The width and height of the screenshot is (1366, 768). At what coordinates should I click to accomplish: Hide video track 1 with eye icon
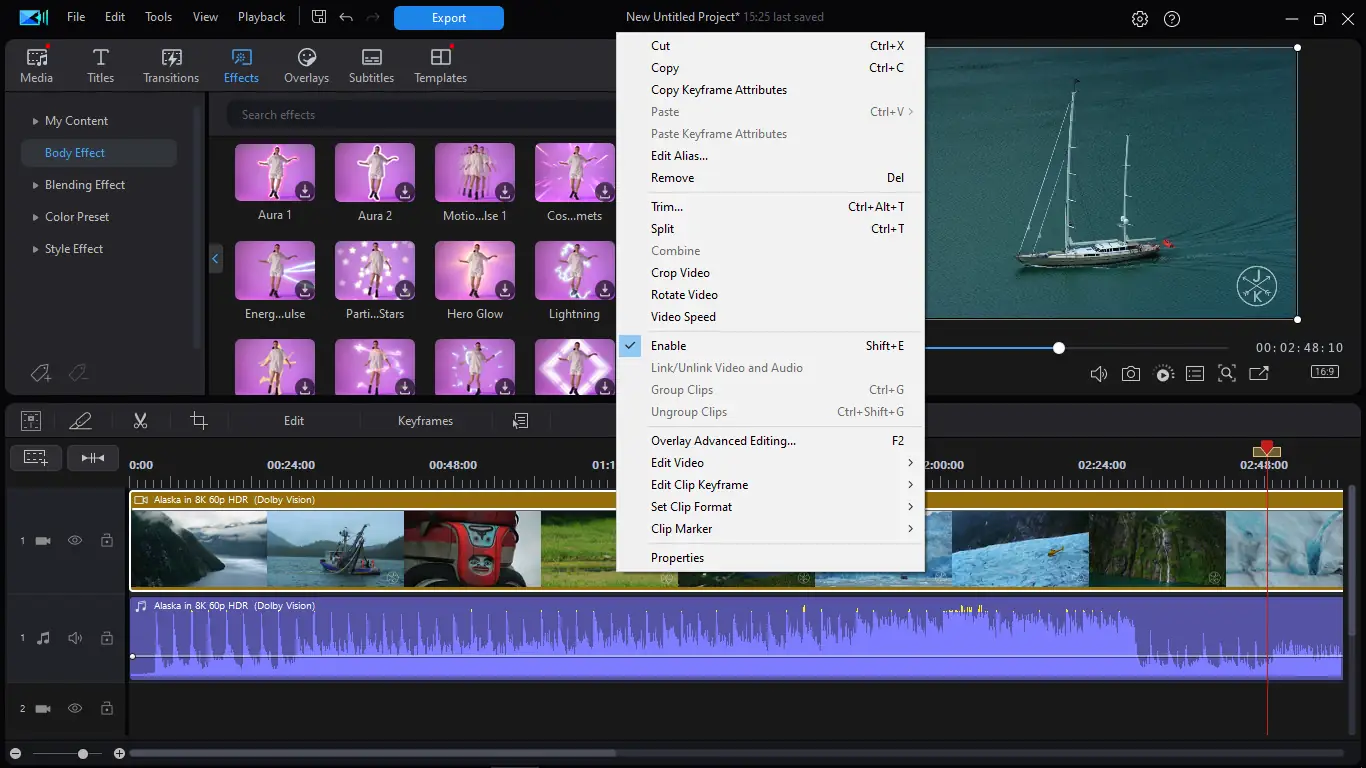(x=75, y=540)
